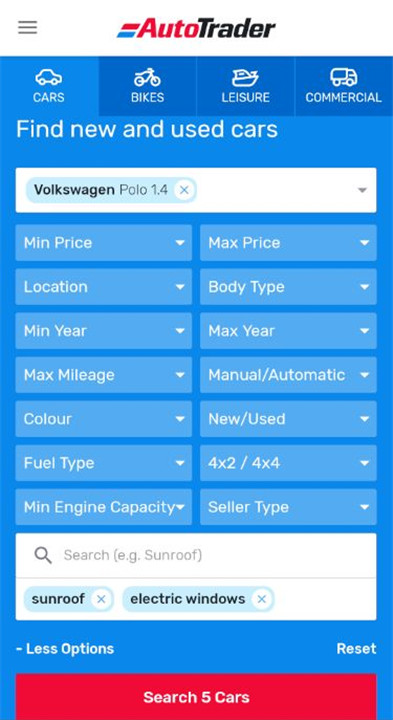Click the magnifying glass search icon

[43, 556]
